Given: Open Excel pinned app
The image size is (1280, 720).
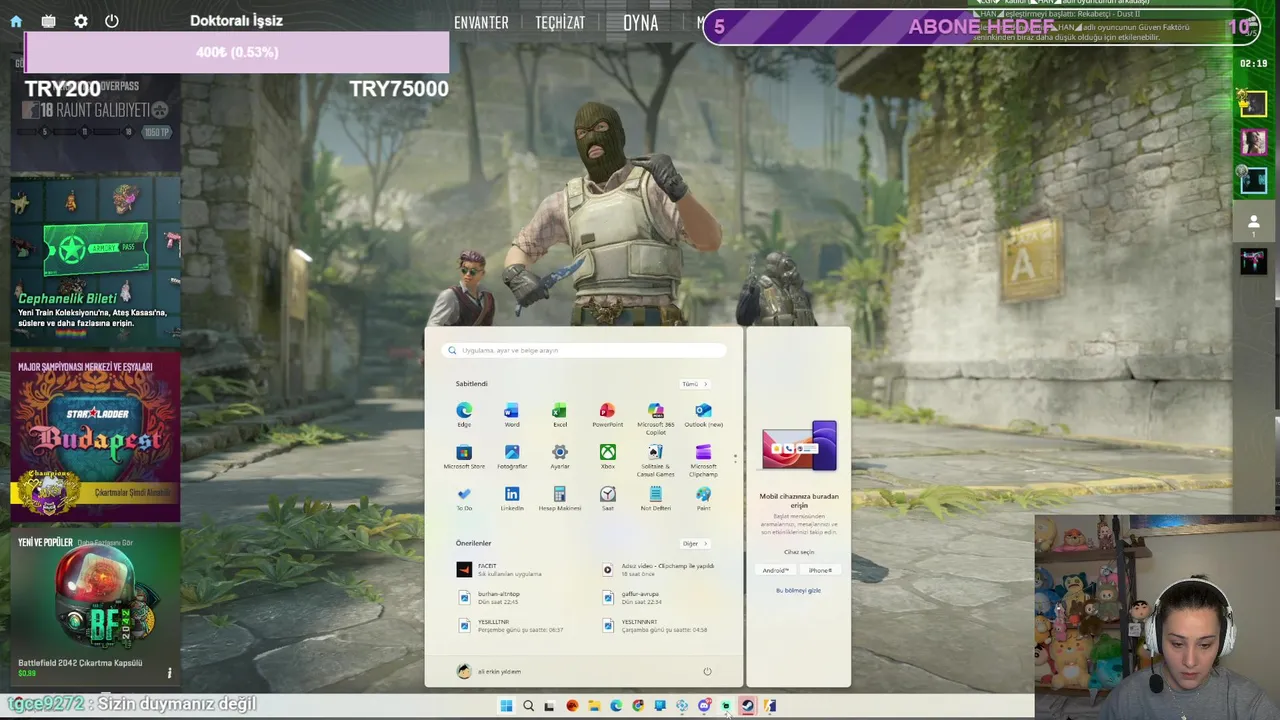Looking at the screenshot, I should [559, 415].
